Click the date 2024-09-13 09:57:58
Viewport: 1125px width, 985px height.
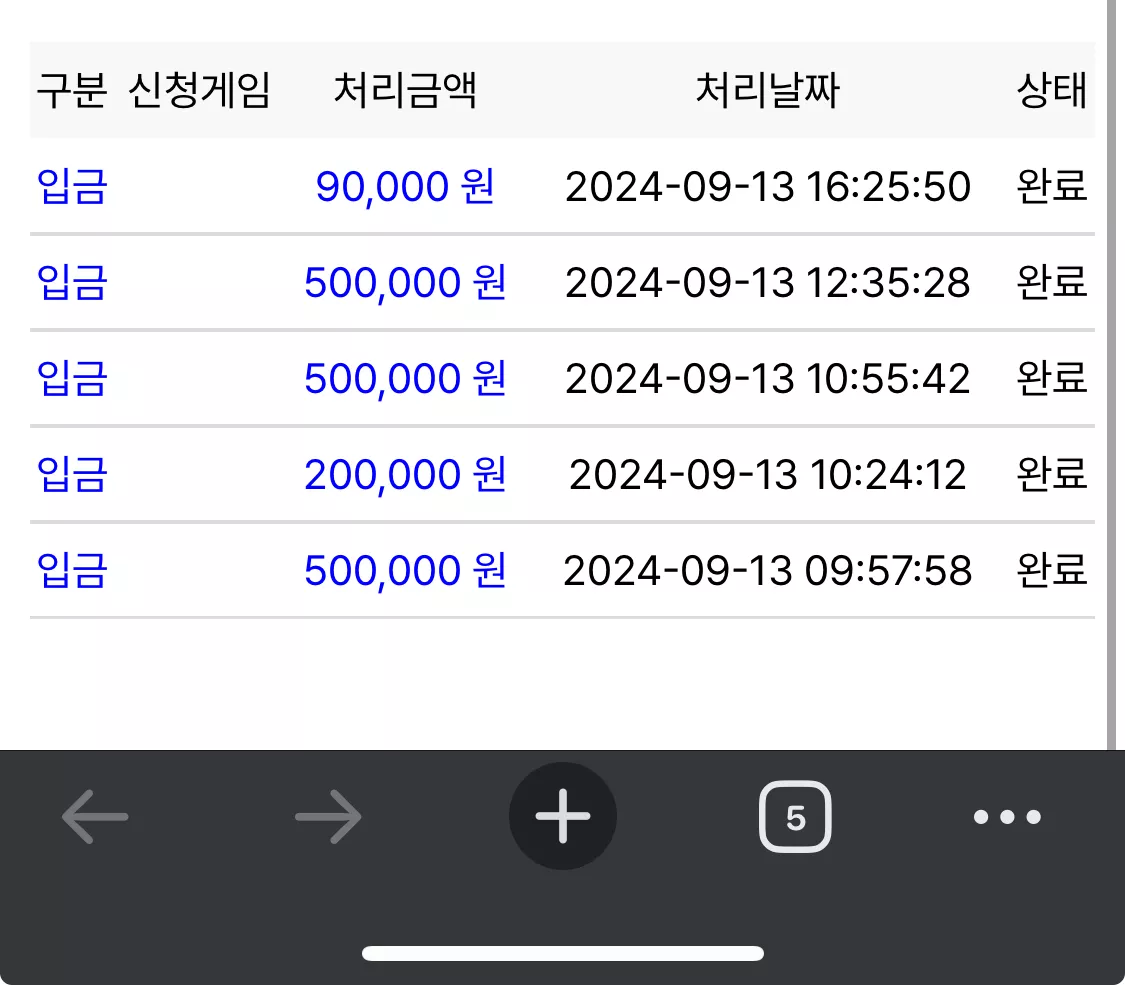tap(768, 571)
